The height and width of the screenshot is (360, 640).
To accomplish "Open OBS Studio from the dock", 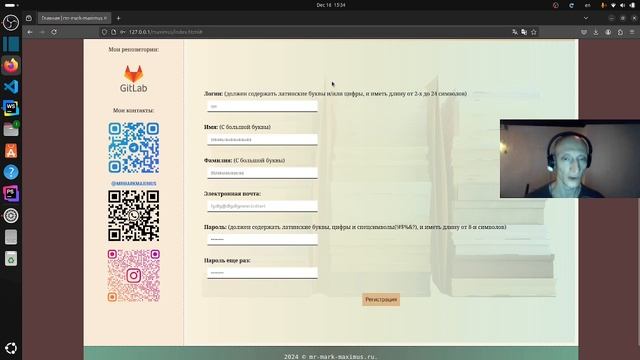I will pyautogui.click(x=11, y=22).
